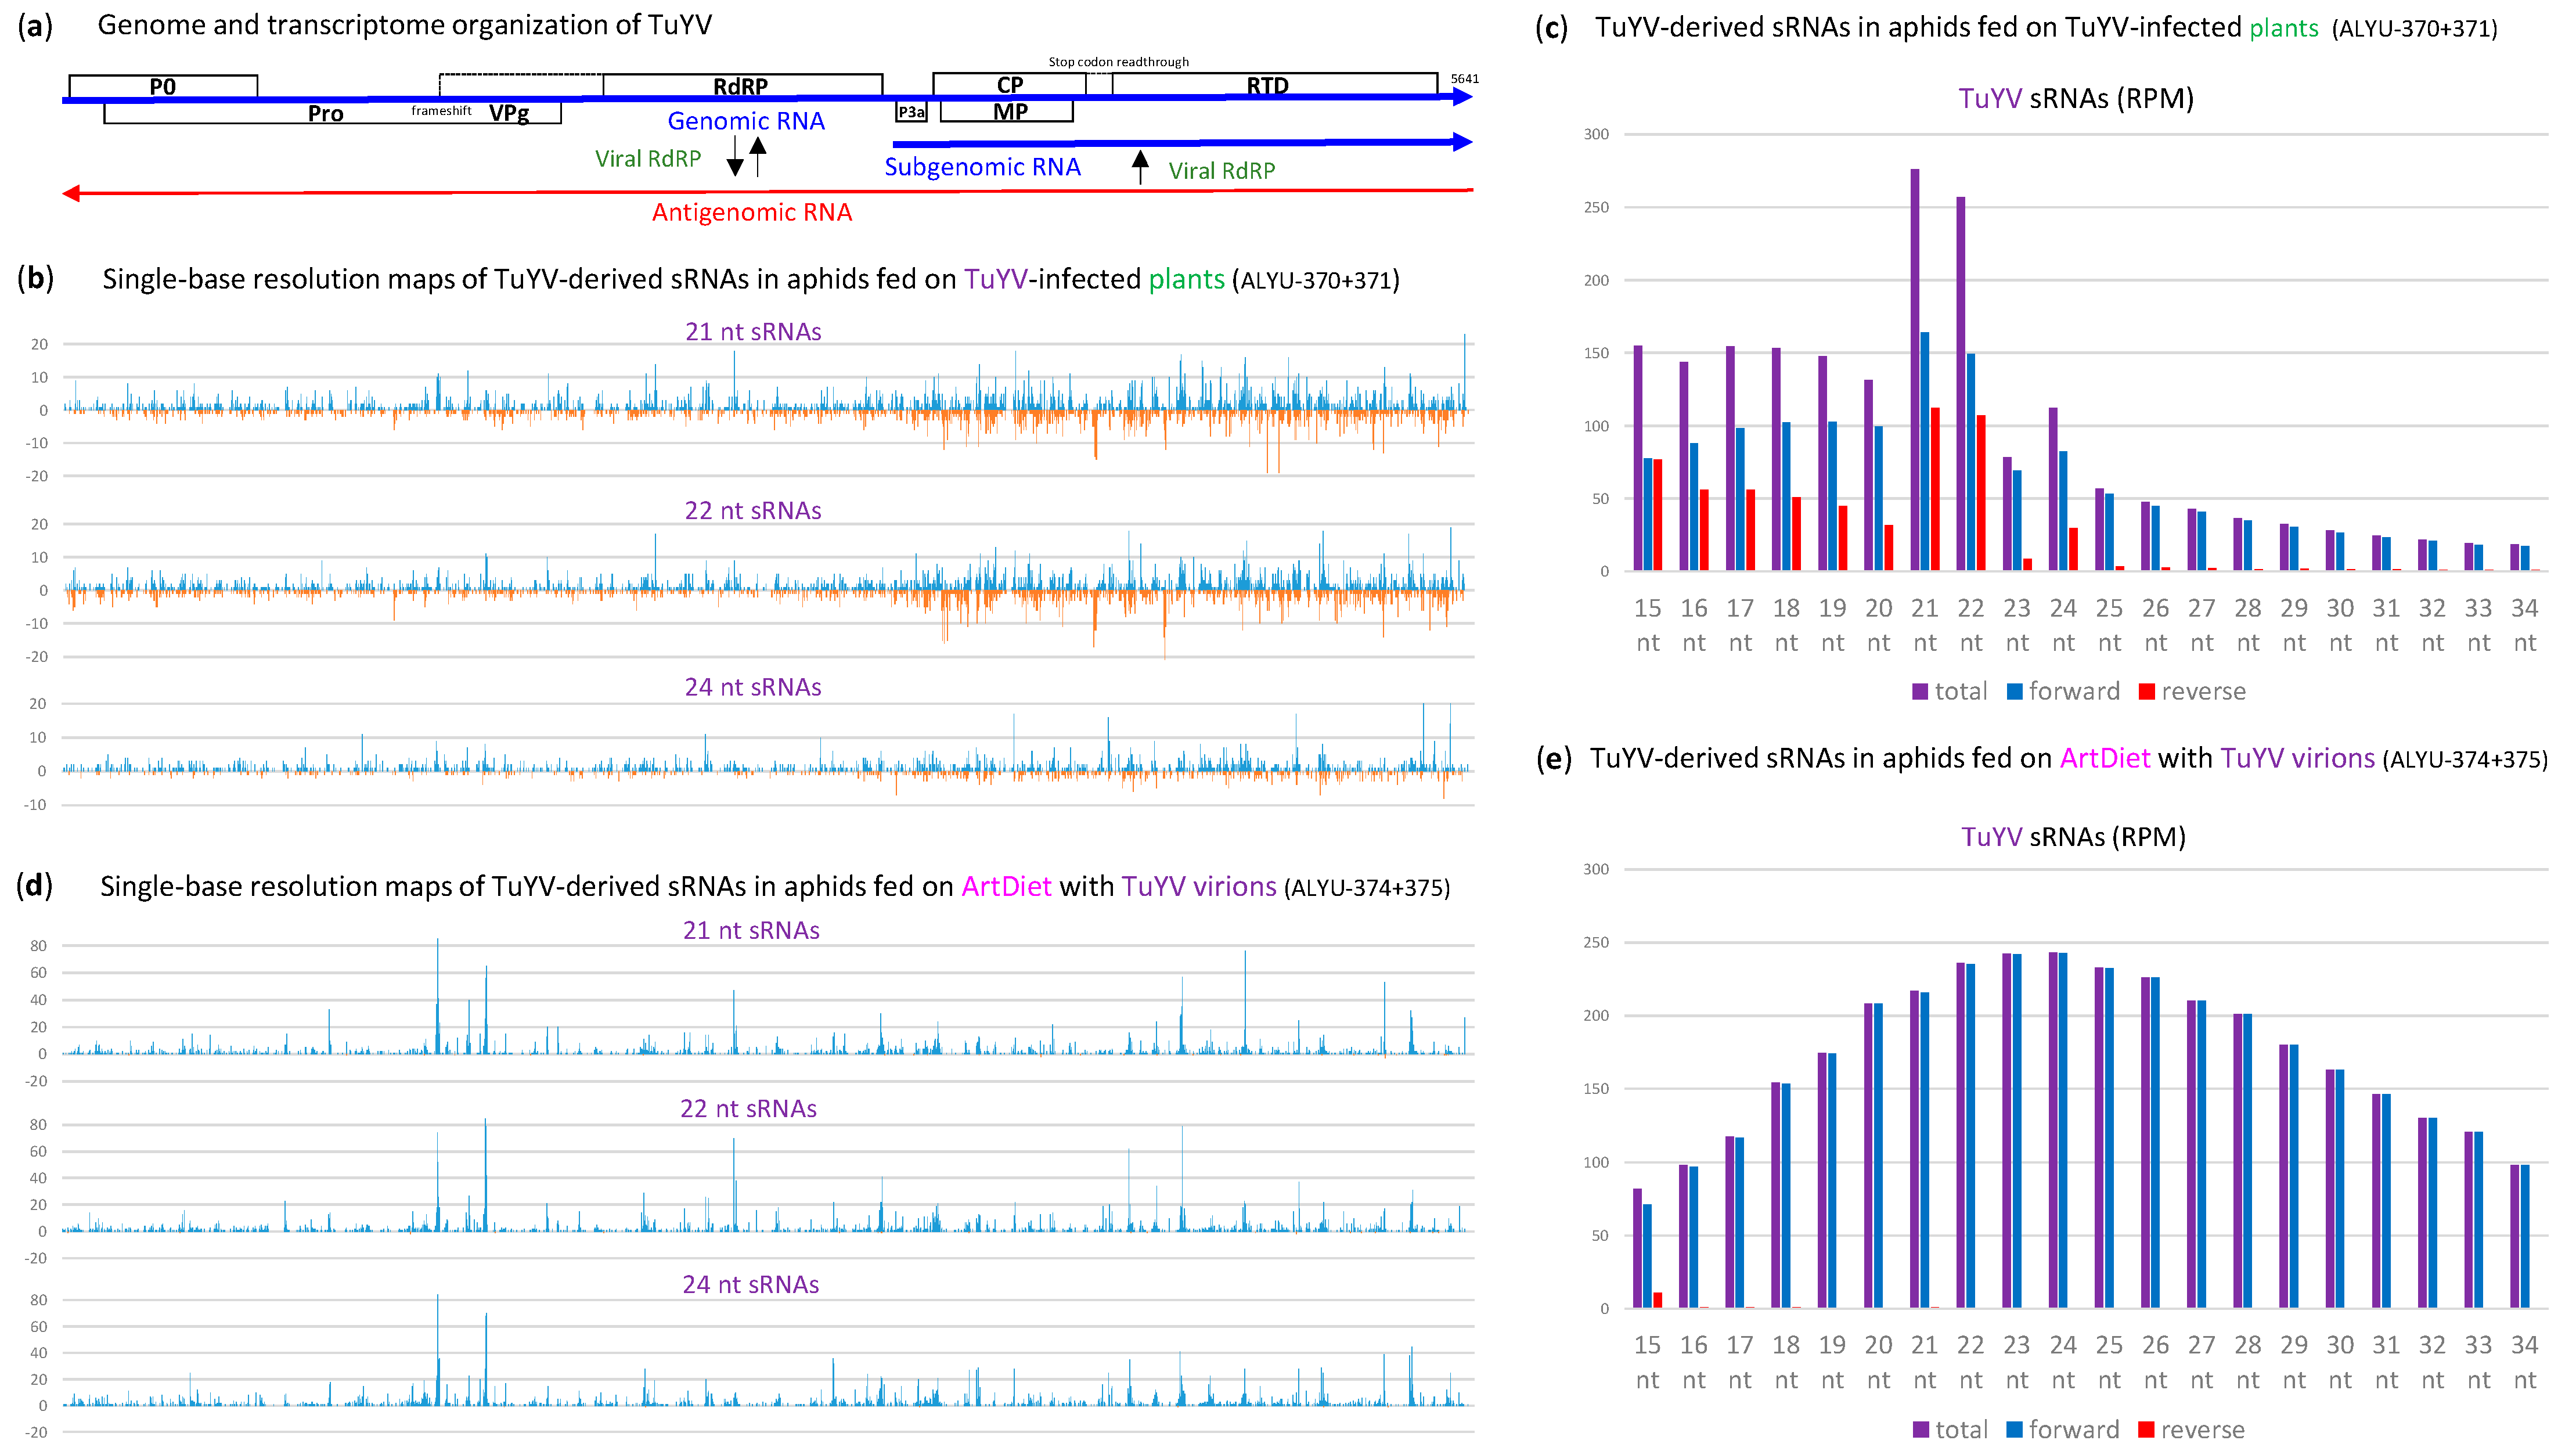Viewport: 2576px width, 1451px height.
Task: Click the Stop codon readthrough label
Action: coord(1118,62)
